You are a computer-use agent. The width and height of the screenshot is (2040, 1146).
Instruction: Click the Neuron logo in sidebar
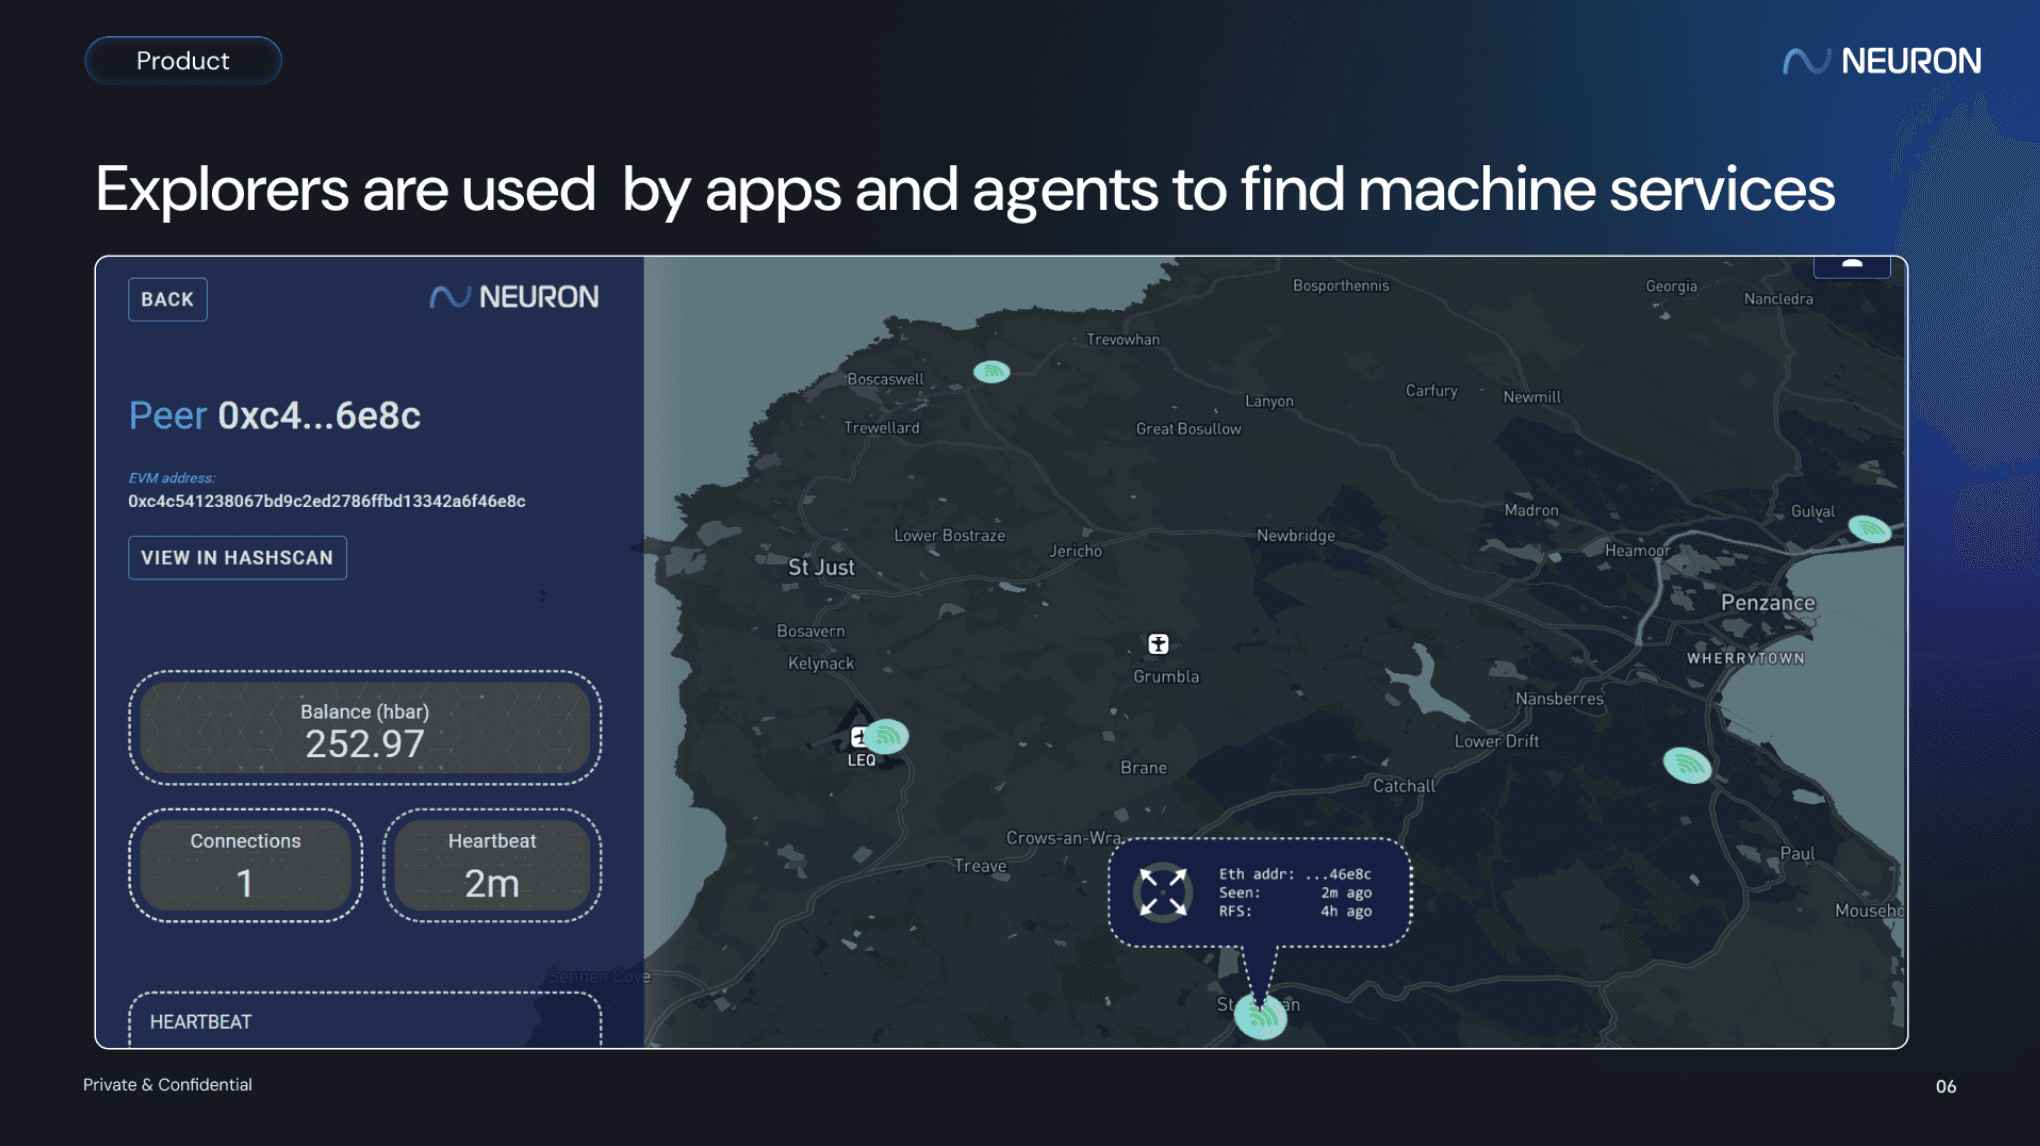514,297
